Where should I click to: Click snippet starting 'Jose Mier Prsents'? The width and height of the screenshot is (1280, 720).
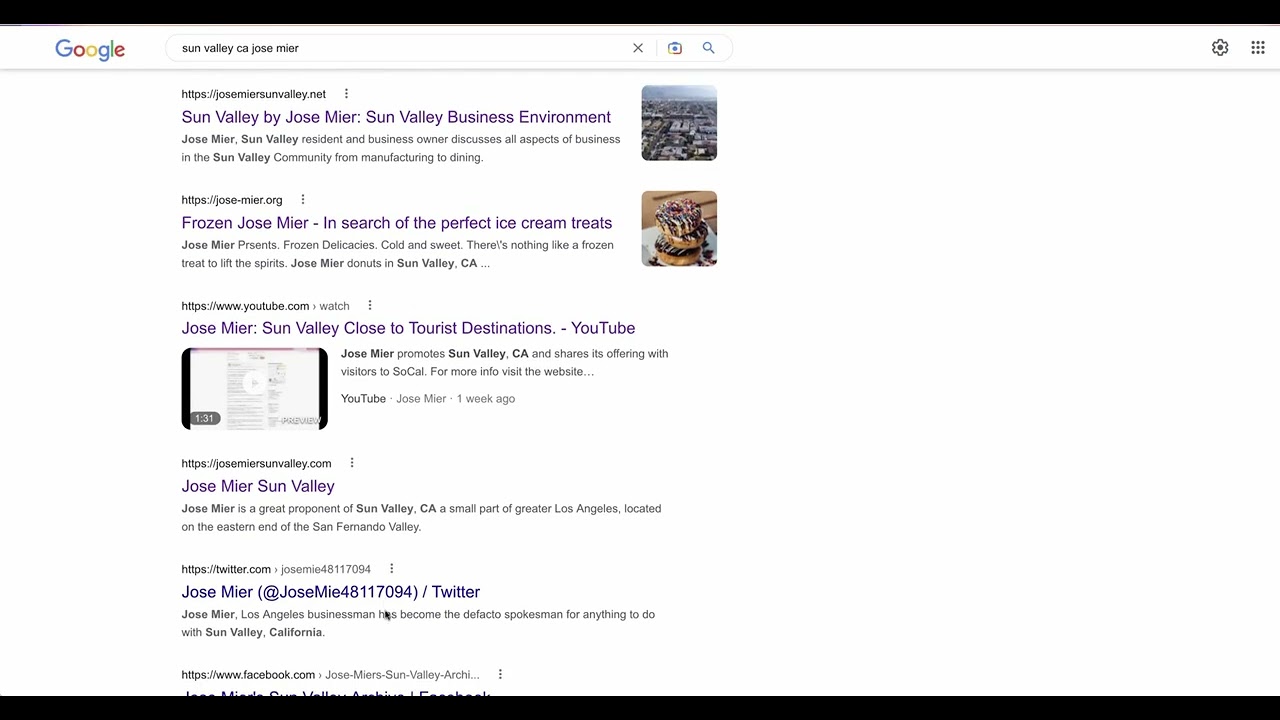point(398,254)
